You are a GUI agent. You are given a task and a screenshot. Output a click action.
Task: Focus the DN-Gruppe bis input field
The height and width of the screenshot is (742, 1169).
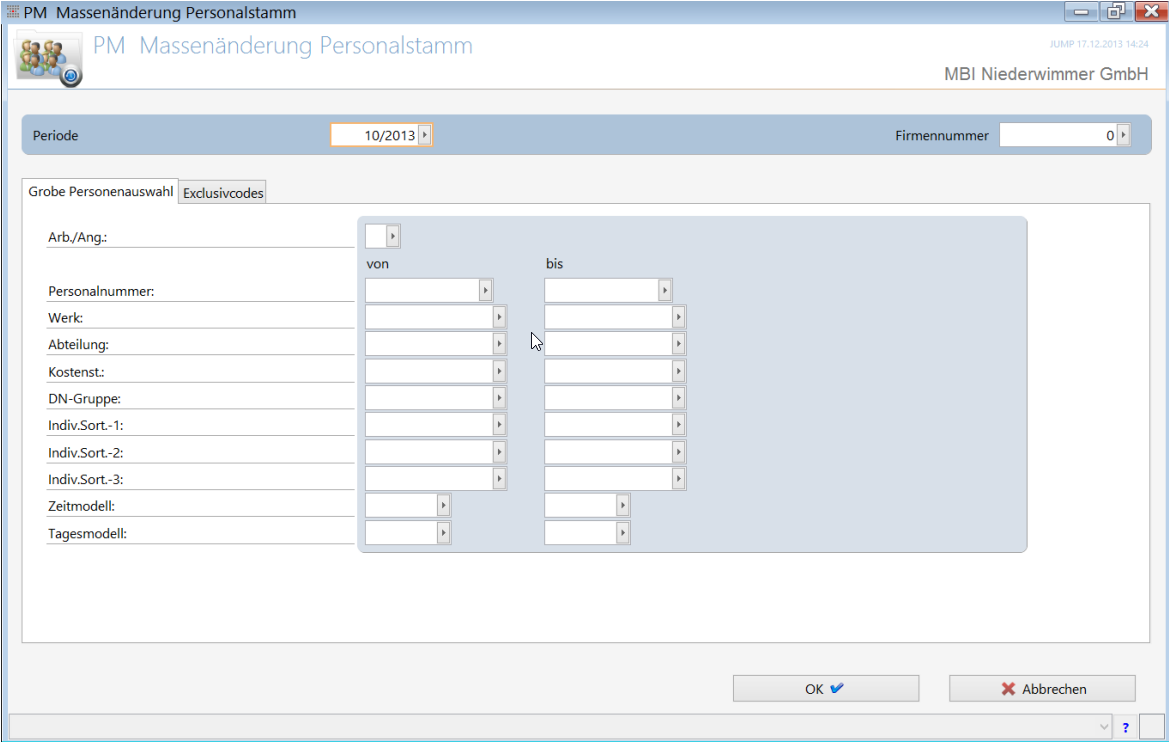click(x=608, y=398)
